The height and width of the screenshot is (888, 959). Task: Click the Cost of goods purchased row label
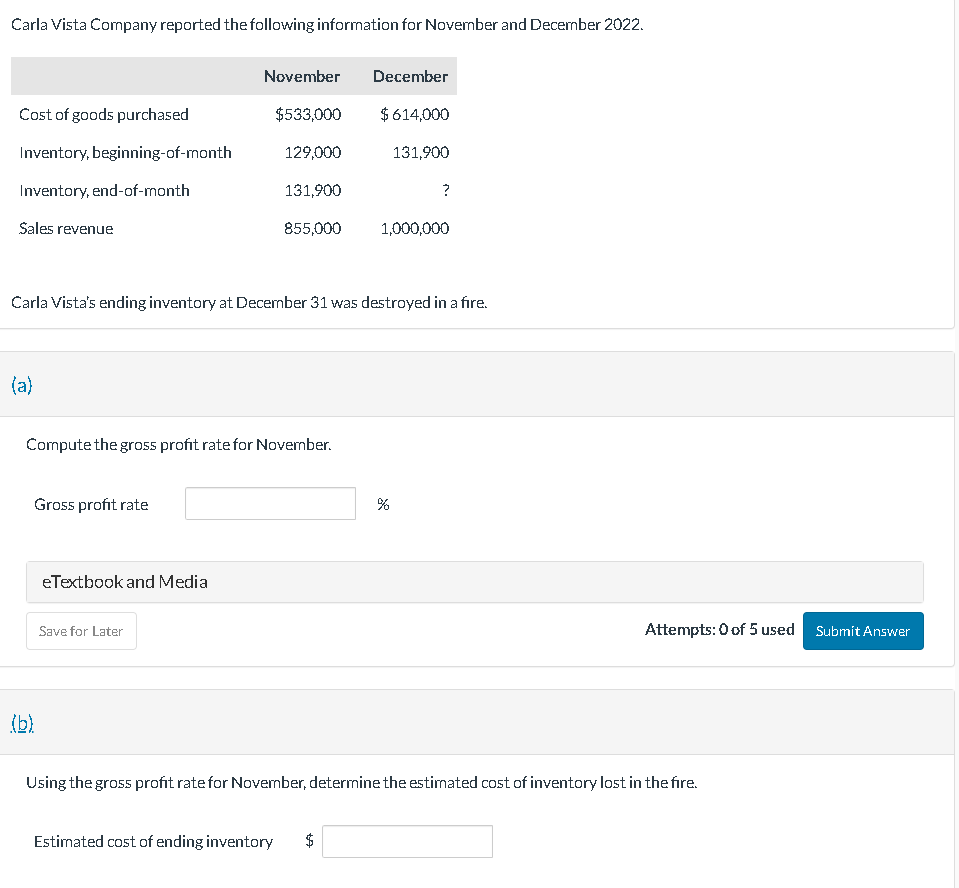[103, 114]
